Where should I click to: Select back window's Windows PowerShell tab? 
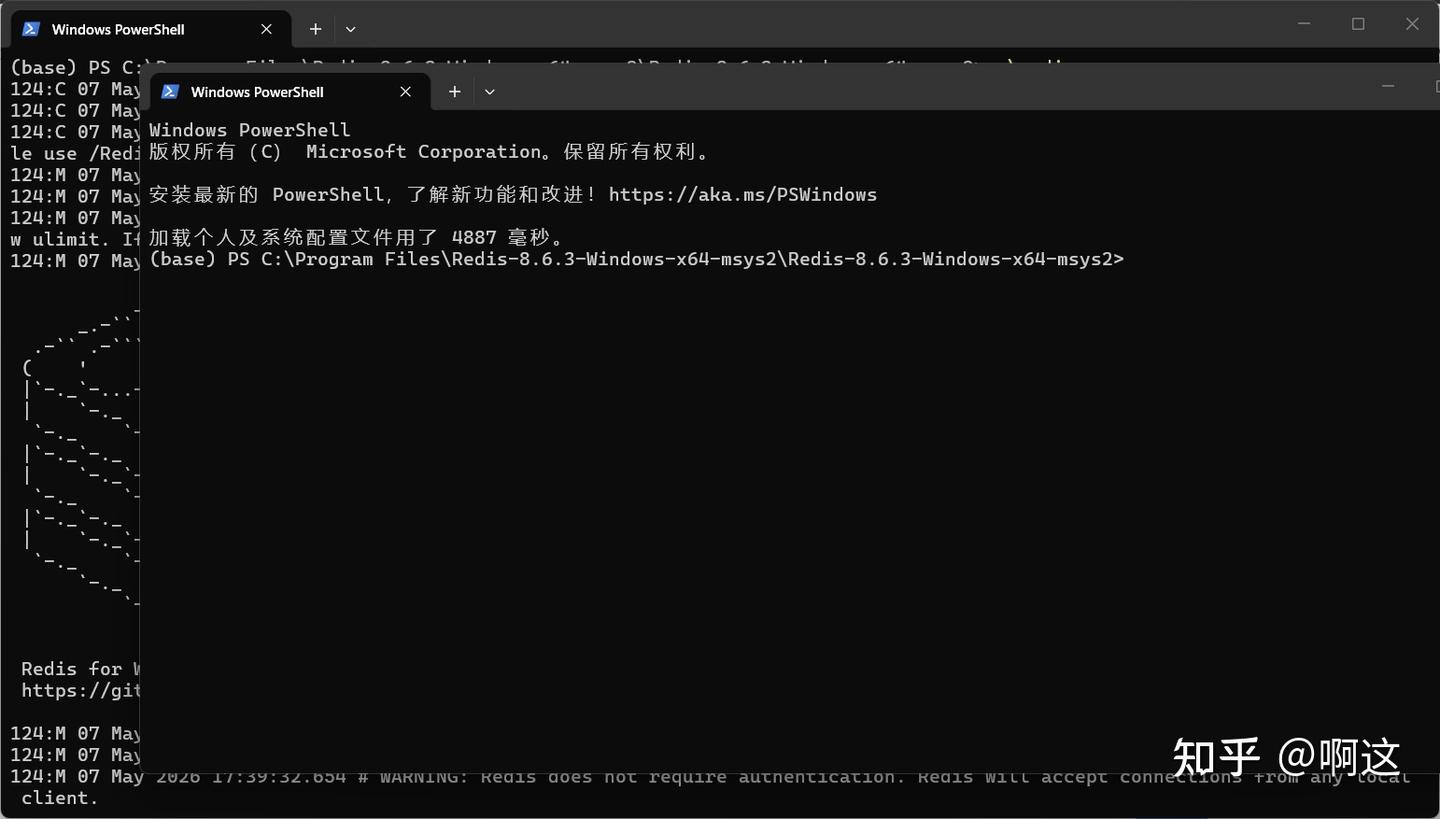[150, 29]
